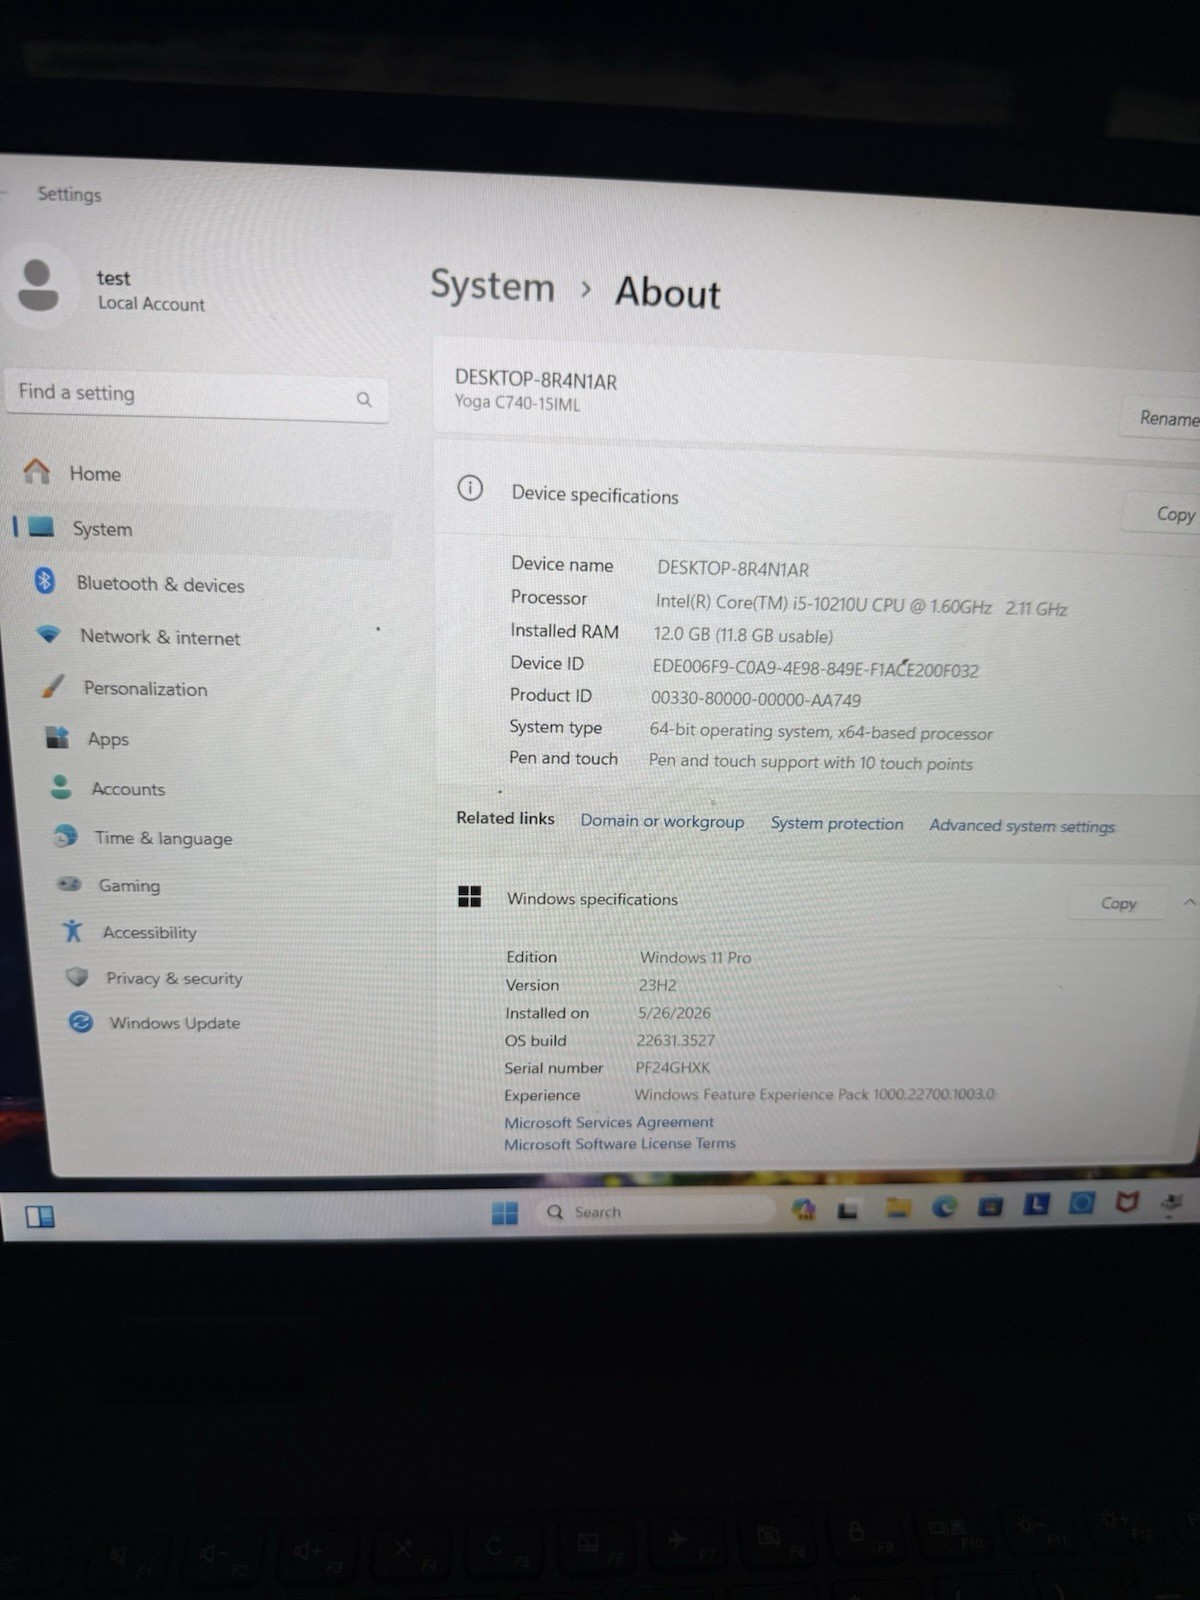Click the Accounts person icon
The width and height of the screenshot is (1200, 1600).
click(x=61, y=787)
